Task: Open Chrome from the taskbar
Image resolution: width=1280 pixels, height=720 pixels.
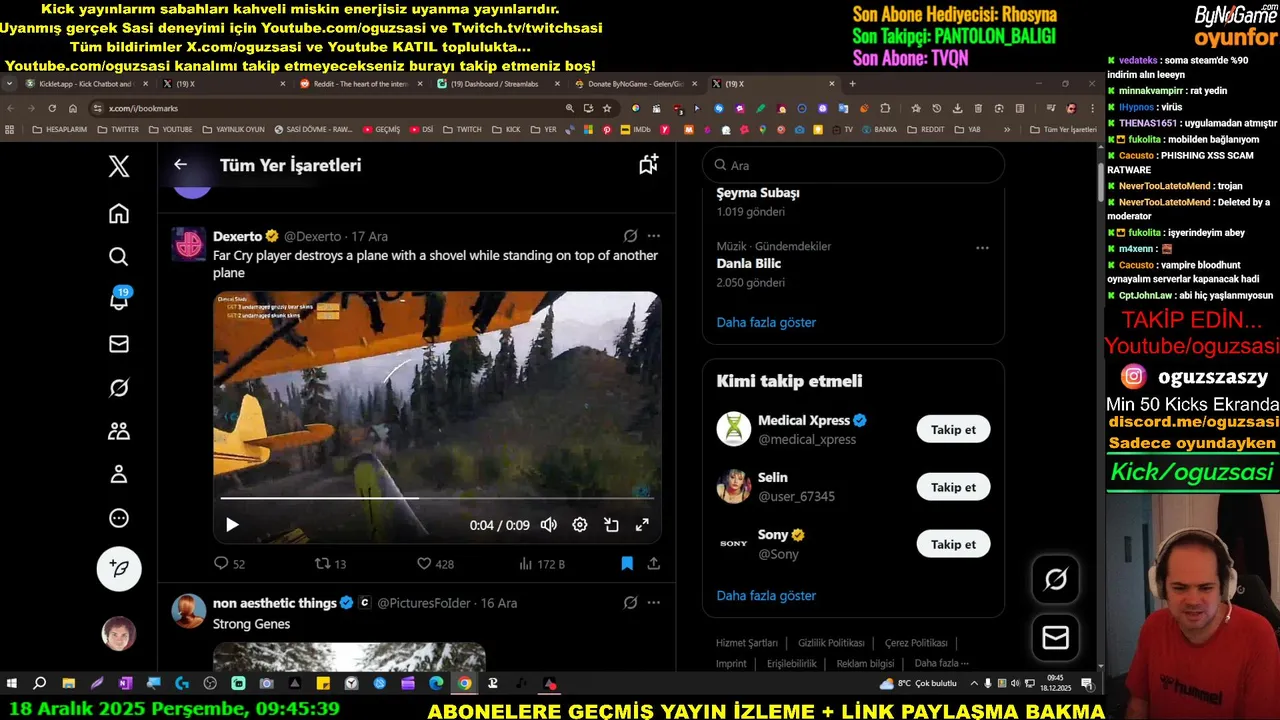Action: pos(465,684)
